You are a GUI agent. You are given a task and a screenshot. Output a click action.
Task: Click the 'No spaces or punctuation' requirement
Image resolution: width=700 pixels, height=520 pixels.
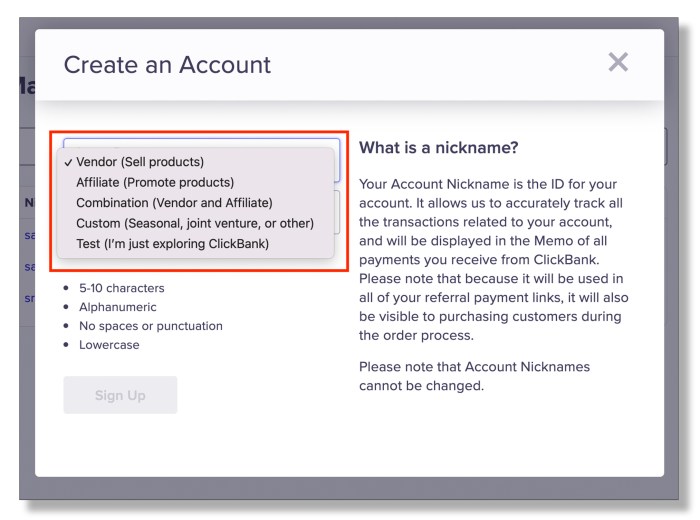pyautogui.click(x=150, y=326)
